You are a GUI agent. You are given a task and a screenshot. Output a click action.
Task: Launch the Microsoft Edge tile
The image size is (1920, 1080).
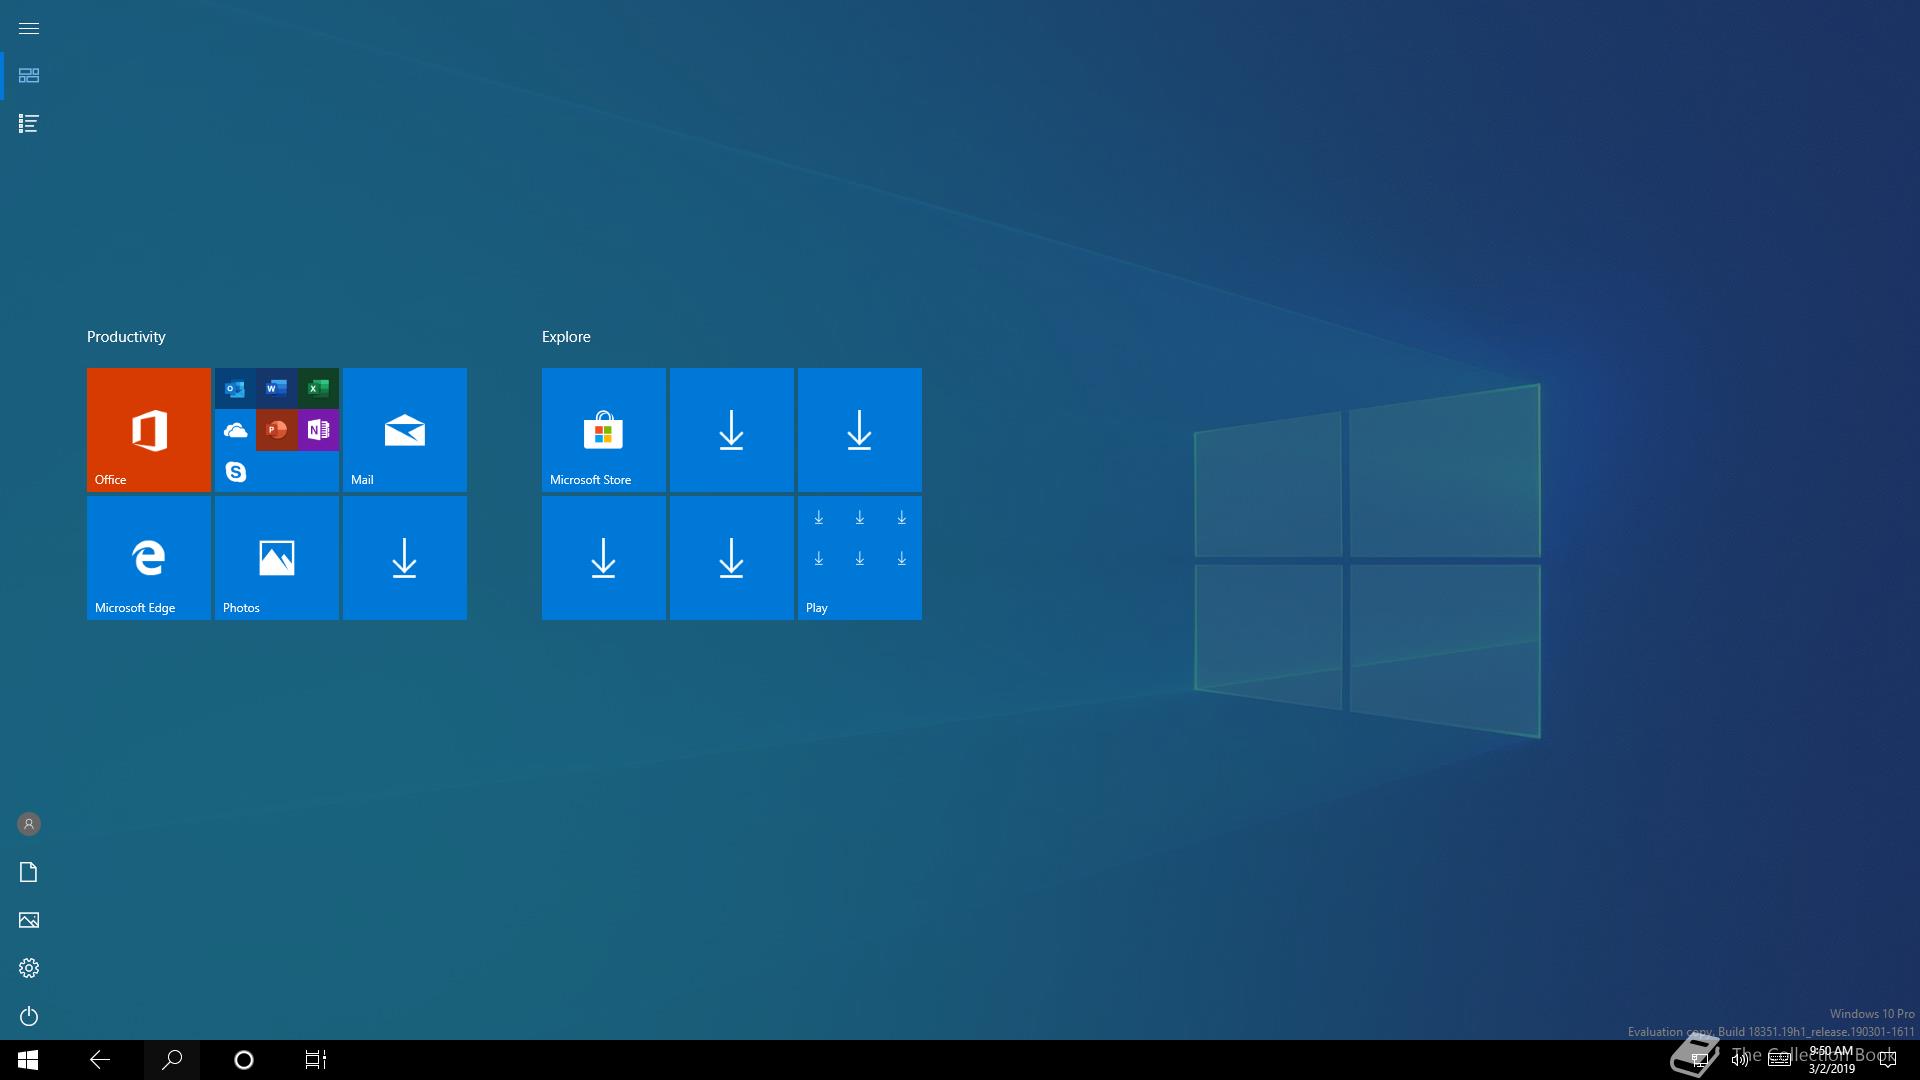tap(149, 558)
